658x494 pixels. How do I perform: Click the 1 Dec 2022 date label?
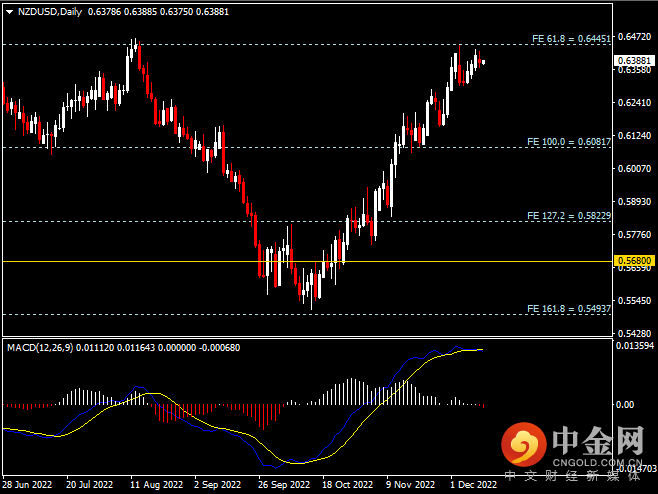(x=471, y=485)
